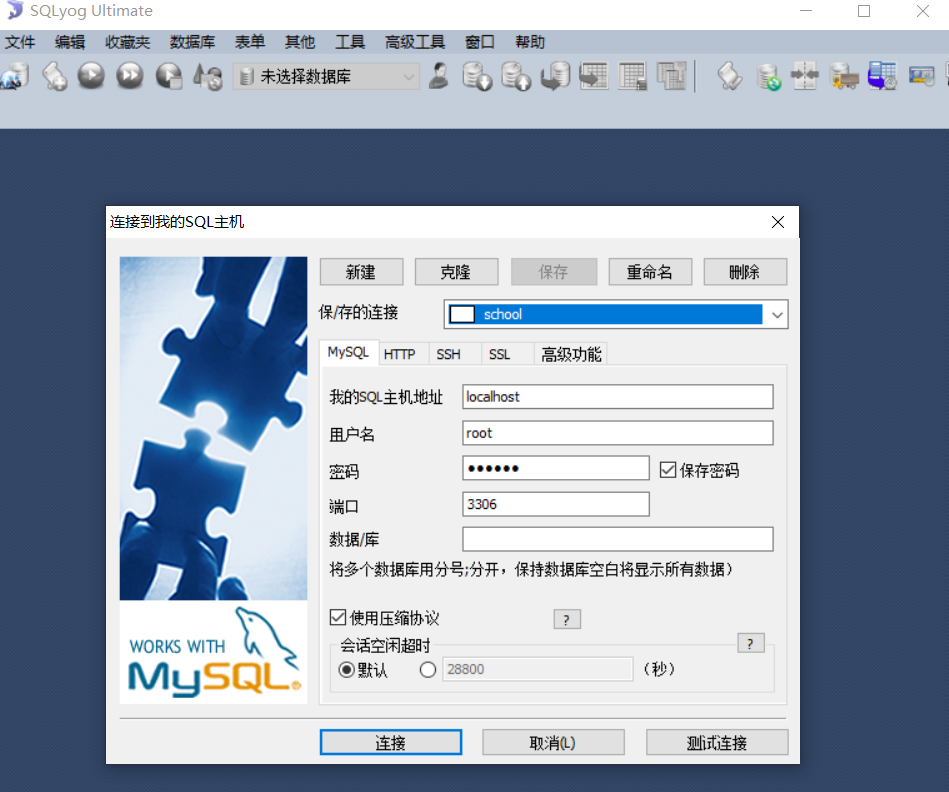Click the empty 数据/库 field

click(617, 539)
